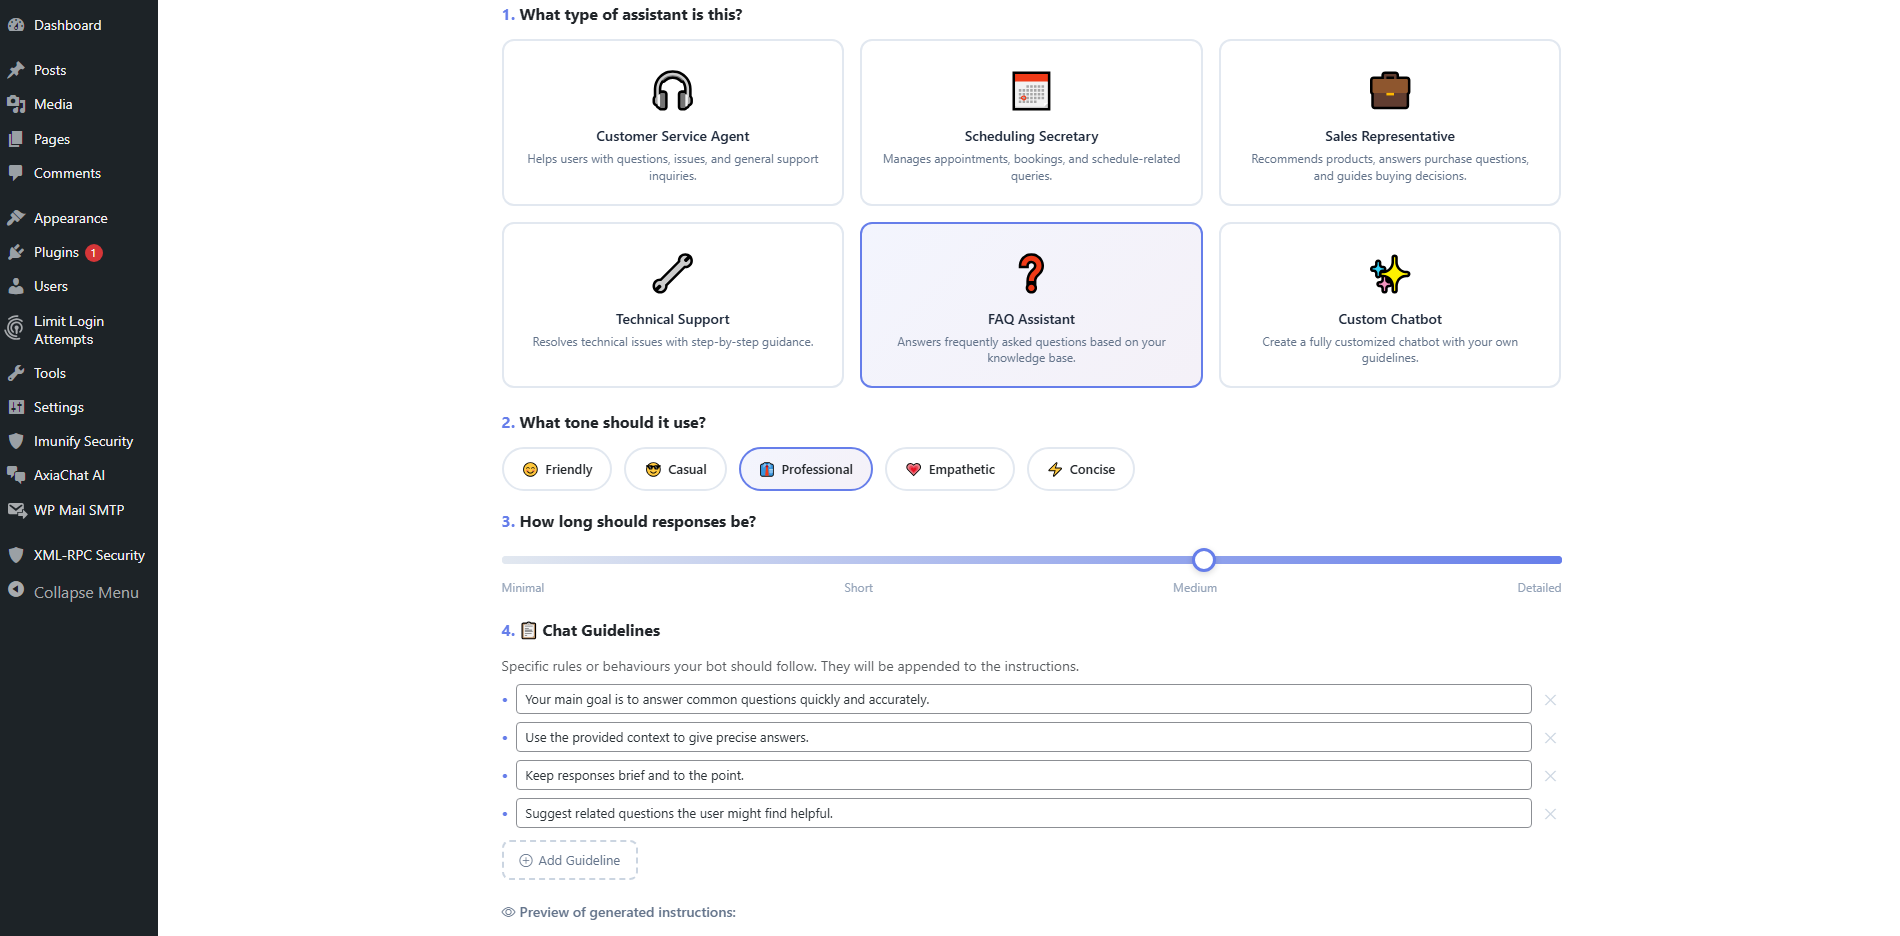This screenshot has width=1900, height=936.
Task: Select the Technical Support wrench icon
Action: coord(672,273)
